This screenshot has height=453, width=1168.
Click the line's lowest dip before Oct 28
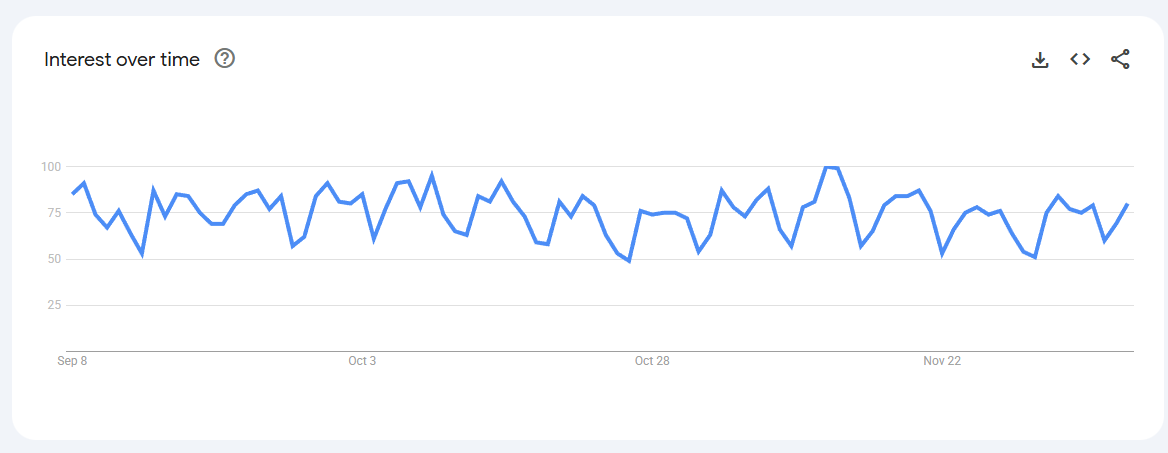tap(629, 261)
